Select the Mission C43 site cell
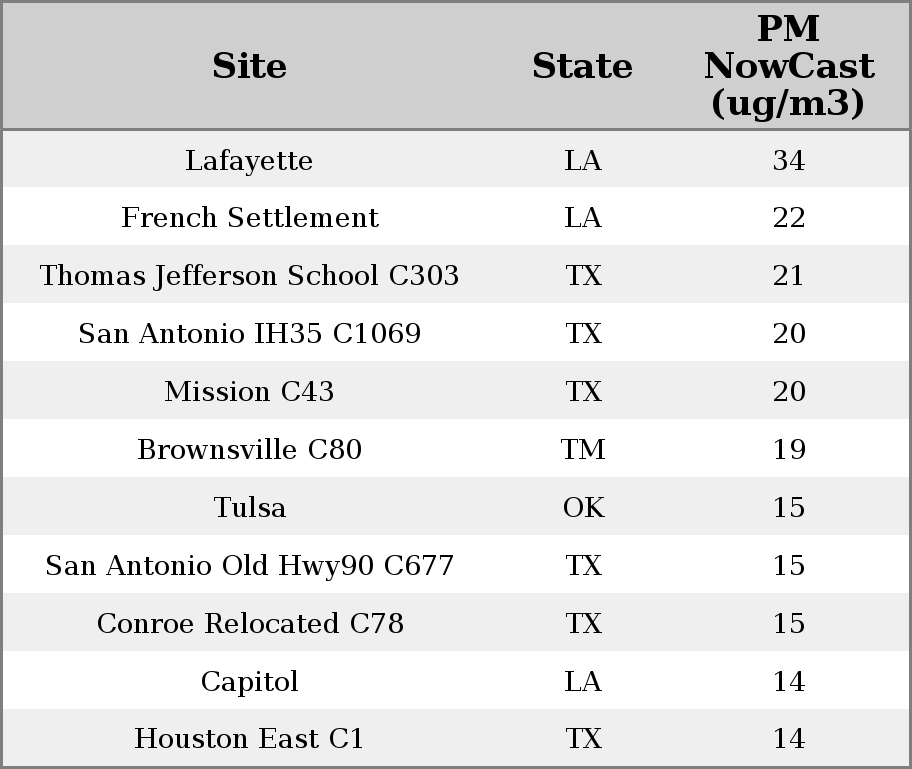912x769 pixels. click(x=249, y=392)
